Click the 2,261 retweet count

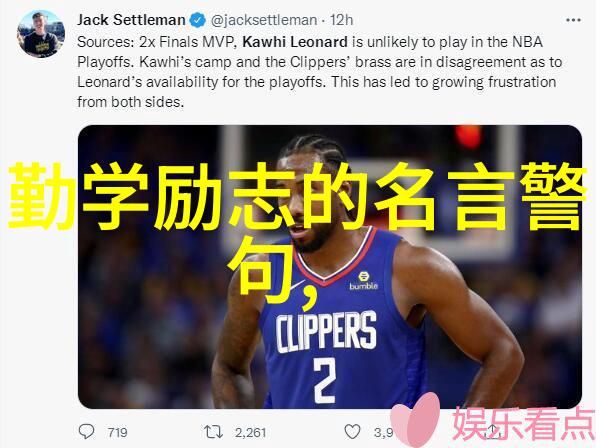tap(250, 432)
